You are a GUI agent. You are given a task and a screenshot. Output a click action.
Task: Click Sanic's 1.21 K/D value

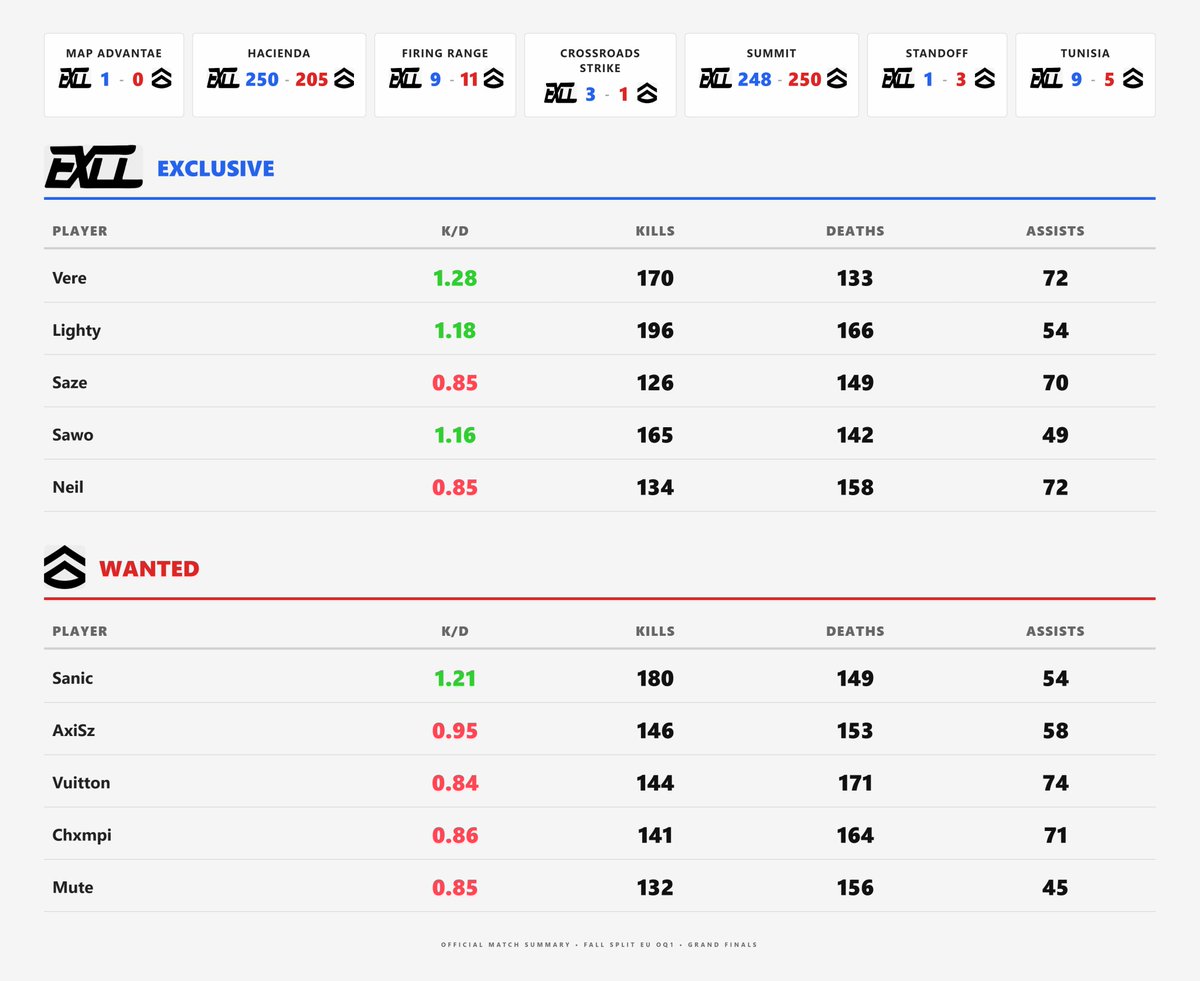point(455,678)
